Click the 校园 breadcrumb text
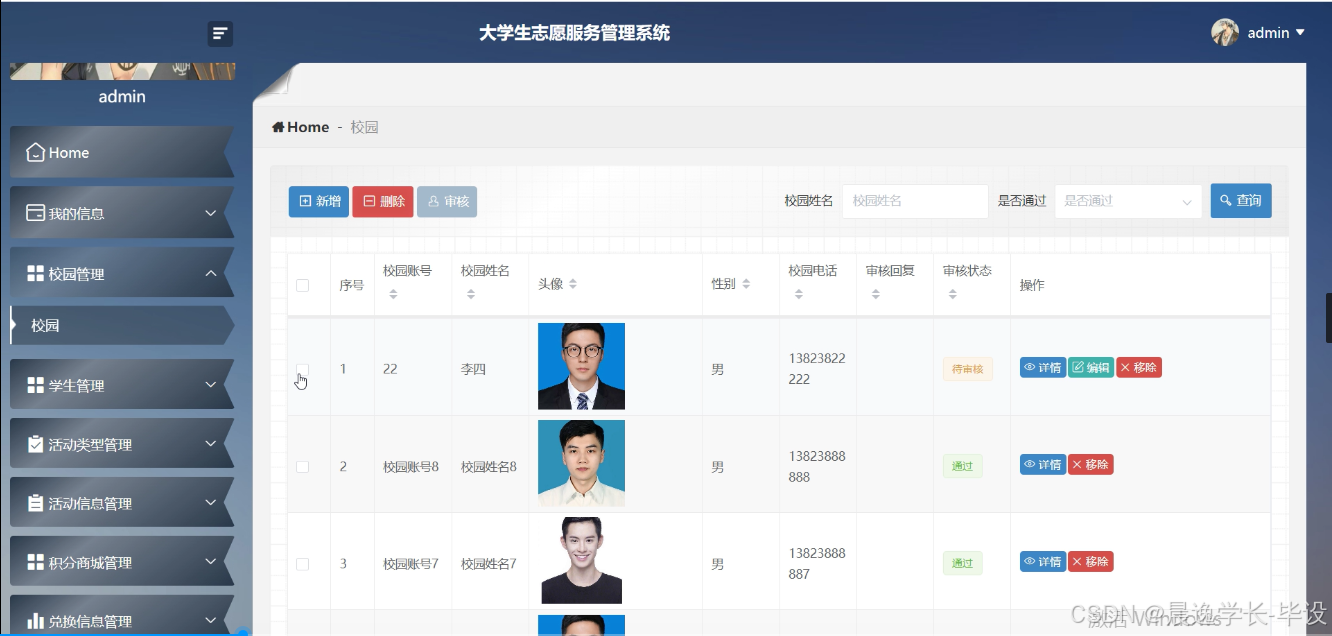 pos(364,127)
